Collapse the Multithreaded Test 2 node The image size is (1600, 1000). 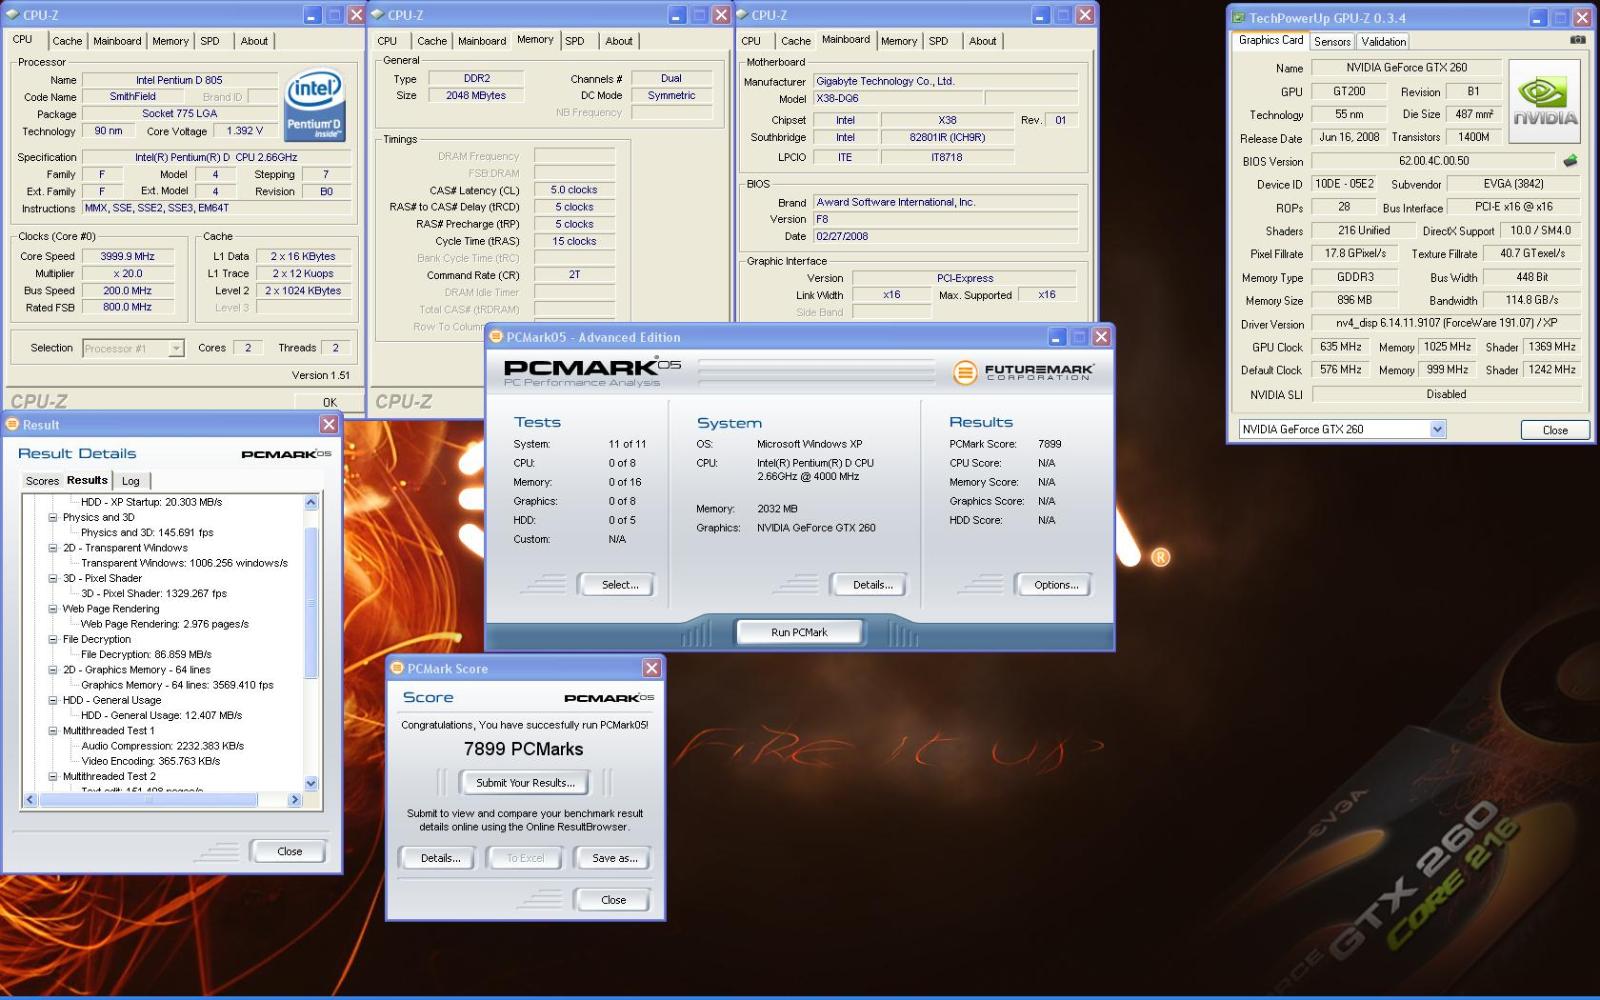53,776
